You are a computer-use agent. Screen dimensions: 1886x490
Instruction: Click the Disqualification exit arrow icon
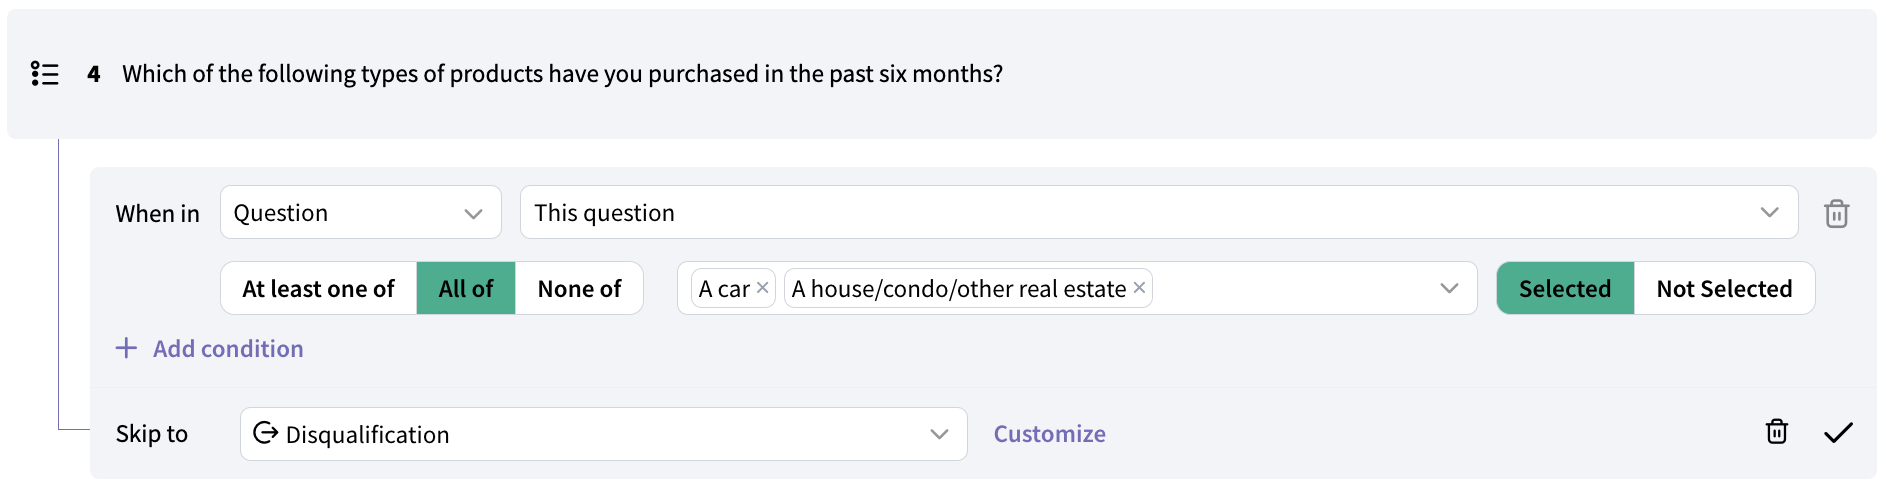[x=265, y=433]
